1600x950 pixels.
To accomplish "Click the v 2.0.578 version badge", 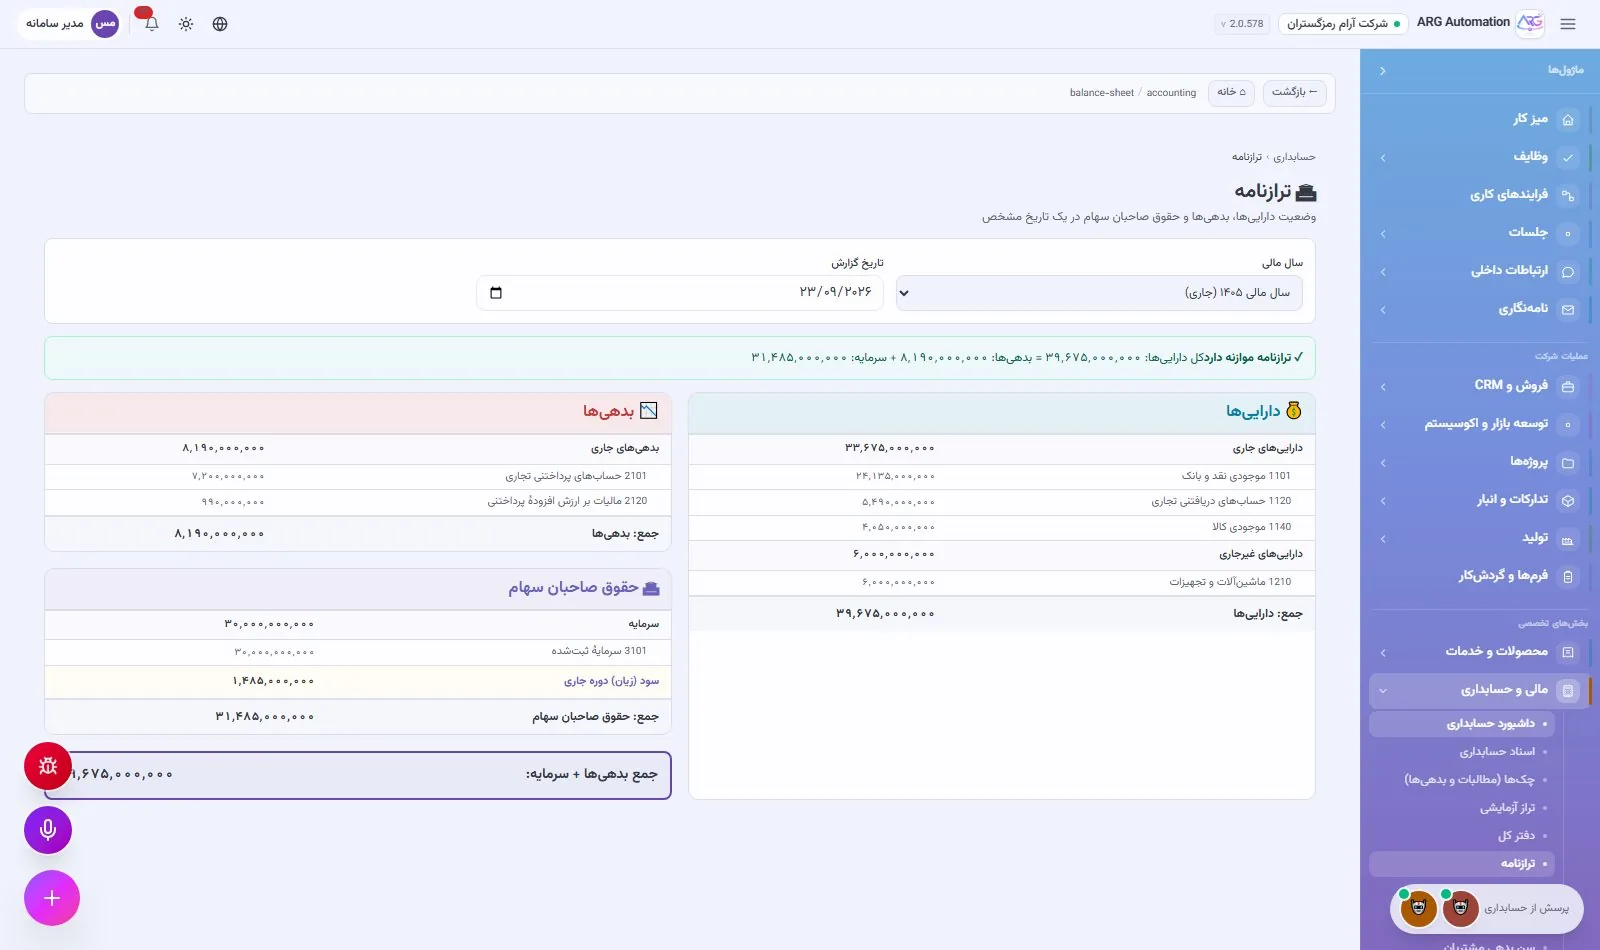I will (1242, 24).
